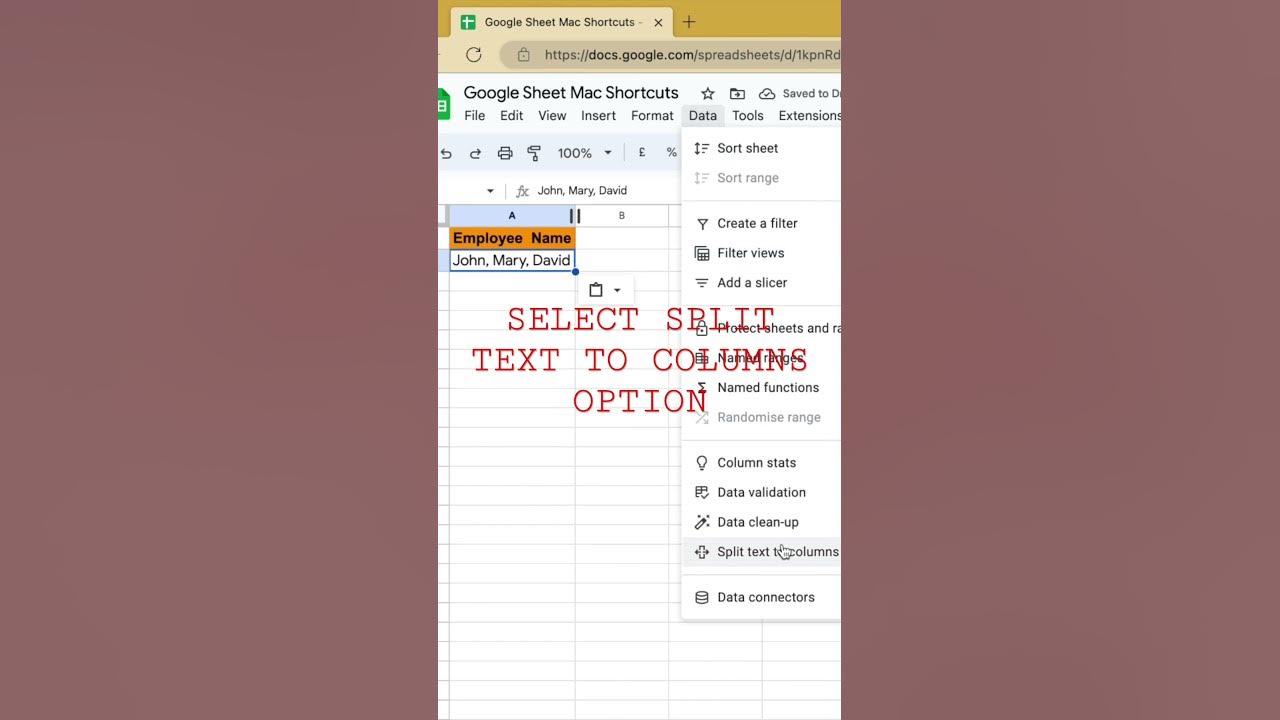Open the Extensions menu
The height and width of the screenshot is (720, 1280).
810,116
